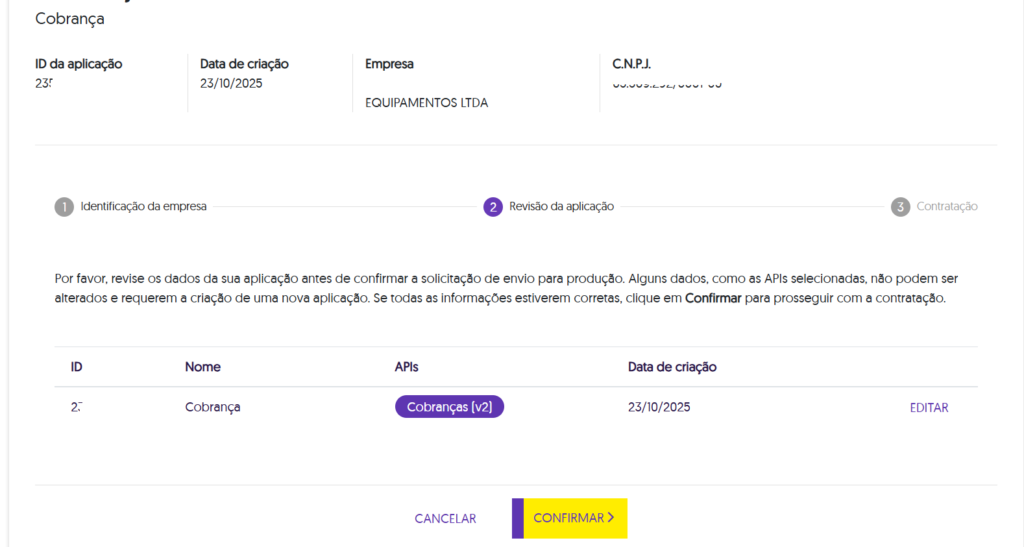Click the Cobranças (v2) API badge

(x=449, y=407)
